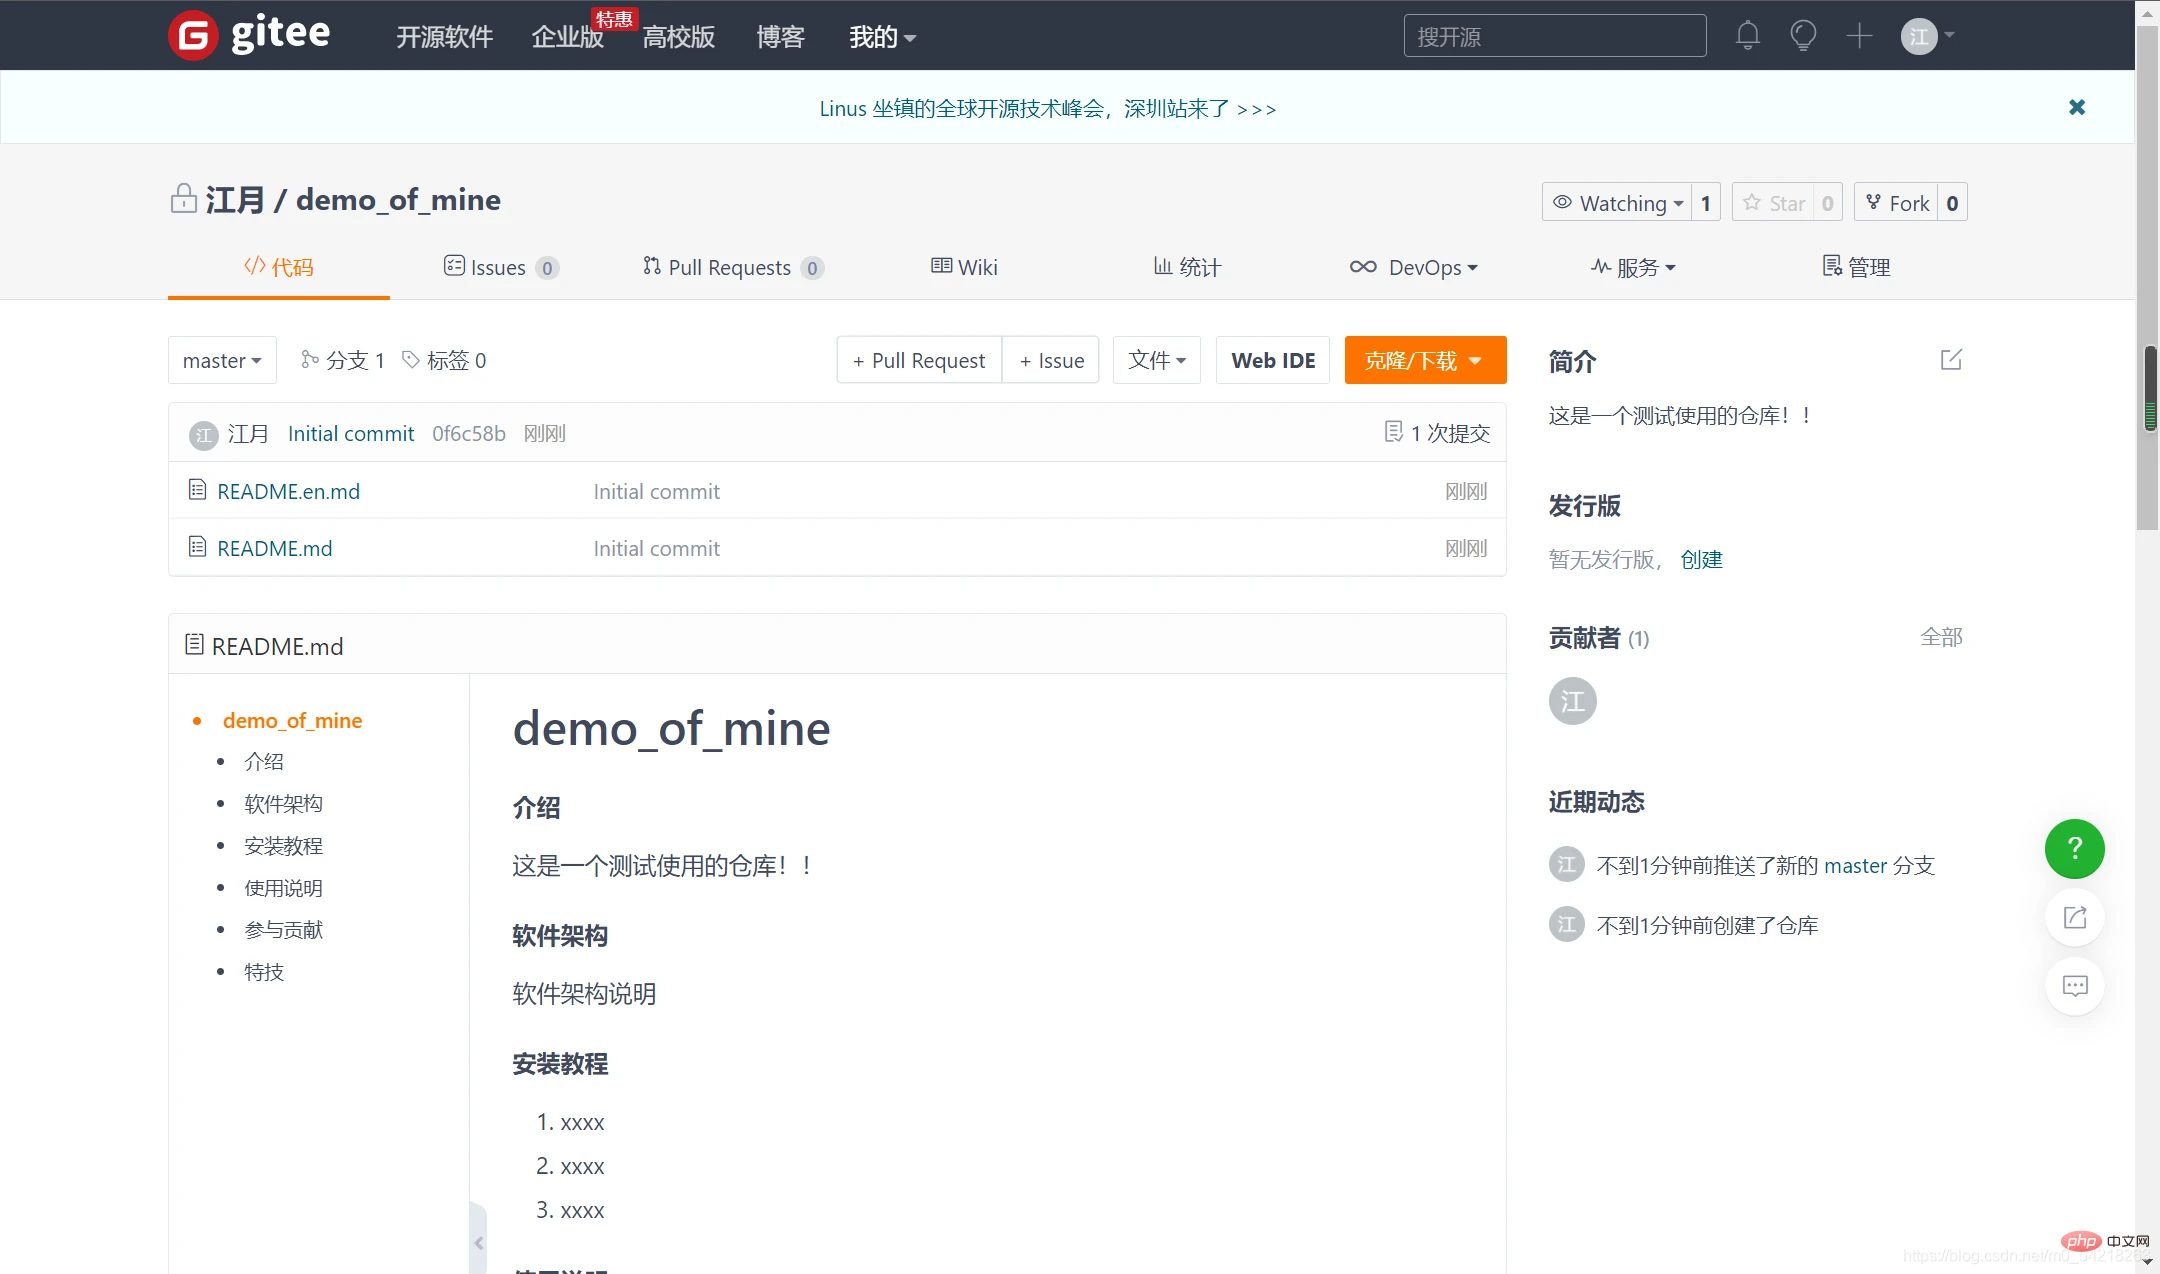Click the floating share/external link icon
The image size is (2160, 1274).
[2075, 918]
